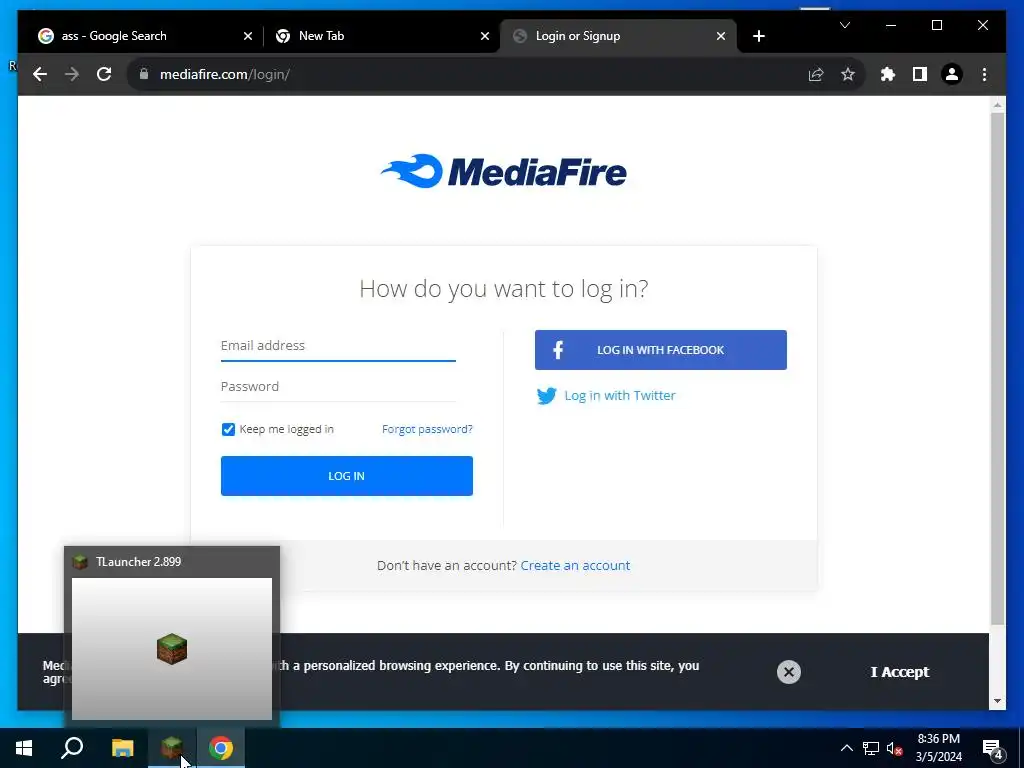Switch to the 'New Tab' tab

tap(382, 36)
